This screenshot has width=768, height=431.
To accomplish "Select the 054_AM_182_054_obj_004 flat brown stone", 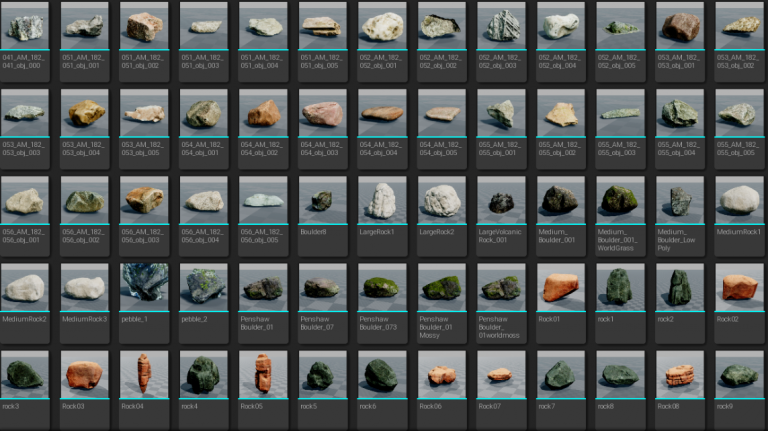I will coord(382,113).
